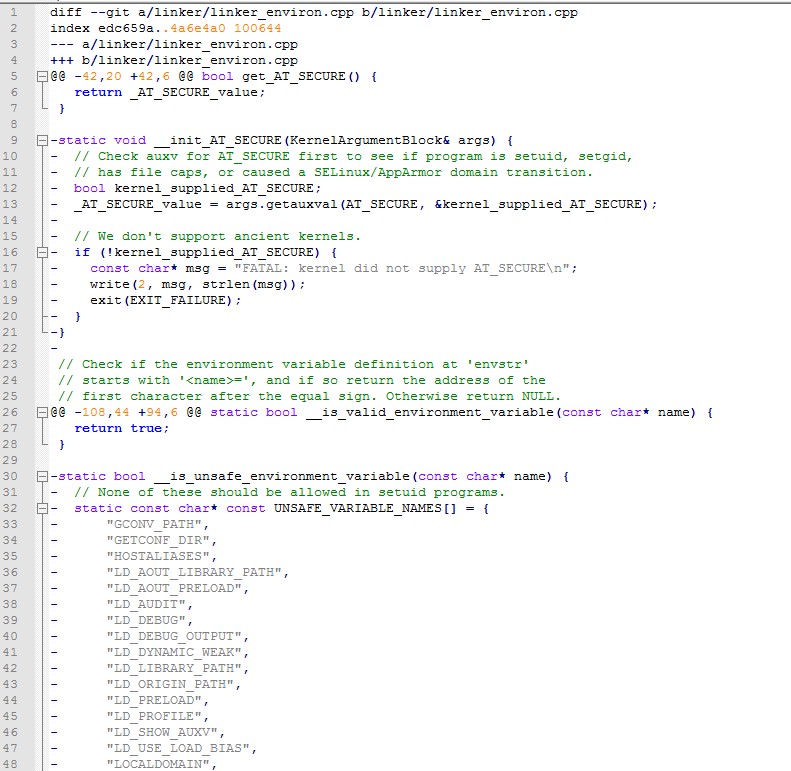Viewport: 791px width, 771px height.
Task: Click 'UNSAFE_VARIABLE_NAMES[]' identifier
Action: click(x=365, y=509)
